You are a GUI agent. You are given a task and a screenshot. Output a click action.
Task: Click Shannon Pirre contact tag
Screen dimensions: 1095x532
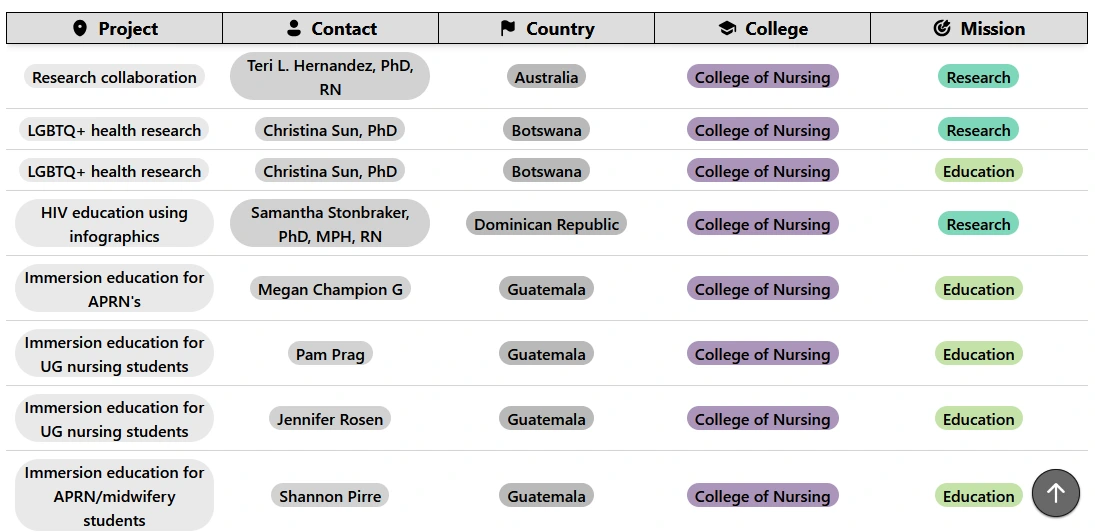[330, 496]
